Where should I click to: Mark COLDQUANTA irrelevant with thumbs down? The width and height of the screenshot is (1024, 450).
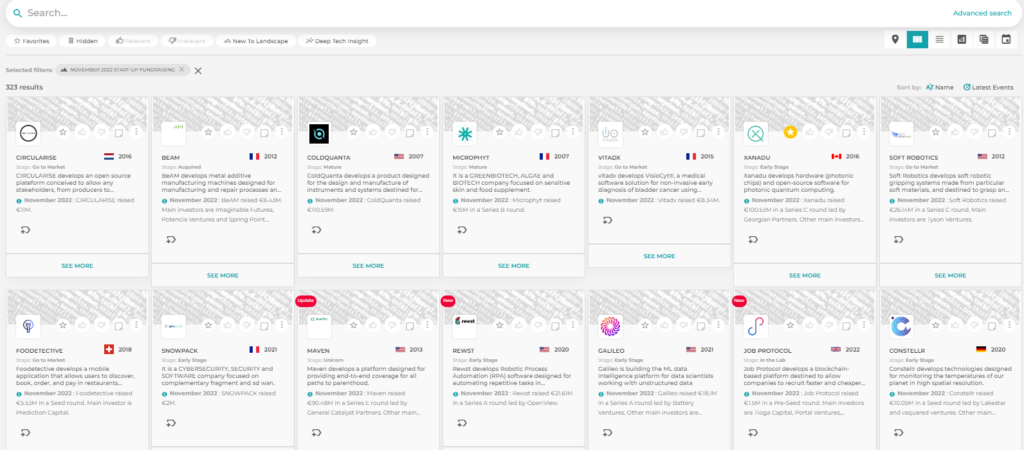point(392,132)
